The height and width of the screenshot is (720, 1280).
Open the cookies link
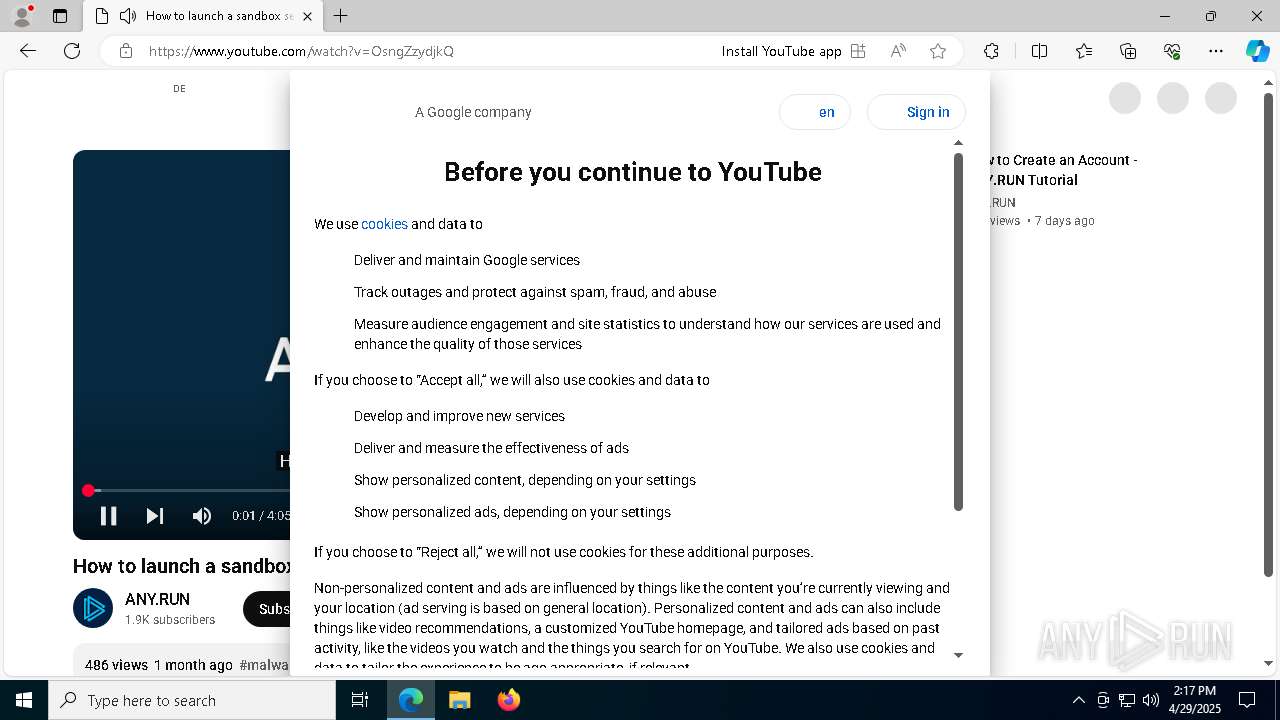(384, 224)
